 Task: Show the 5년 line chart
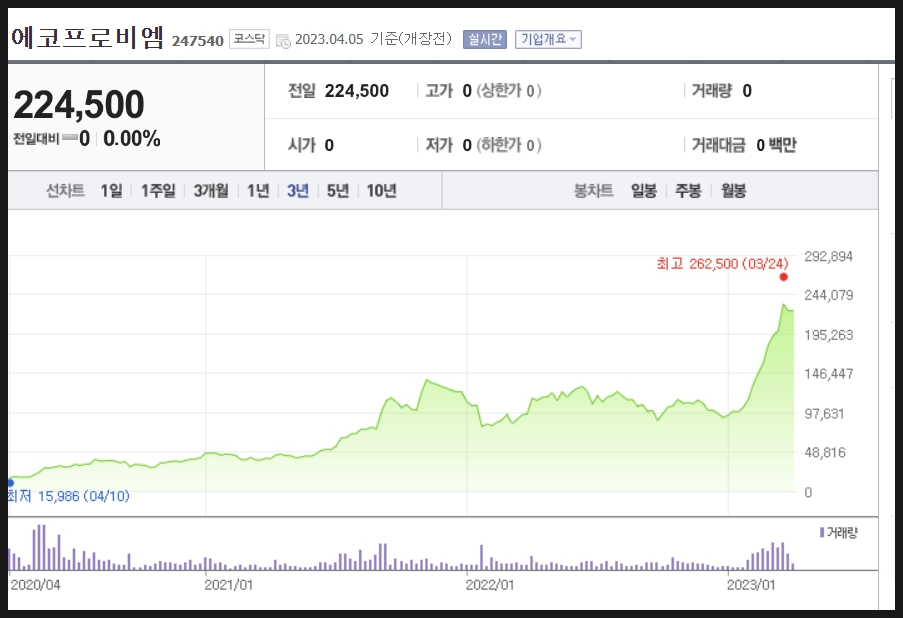tap(338, 191)
